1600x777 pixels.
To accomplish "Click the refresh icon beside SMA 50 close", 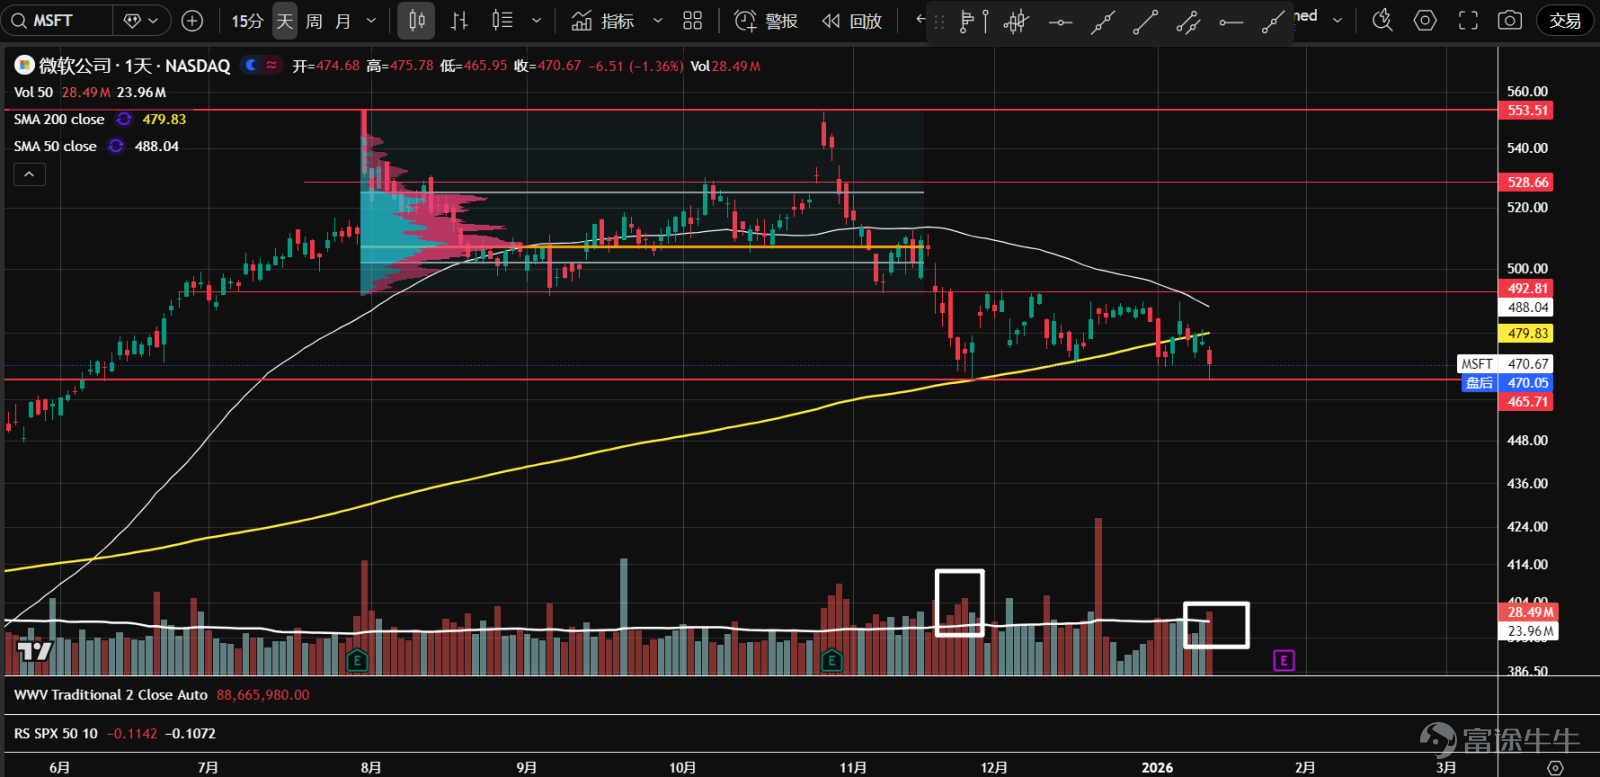I will [116, 146].
